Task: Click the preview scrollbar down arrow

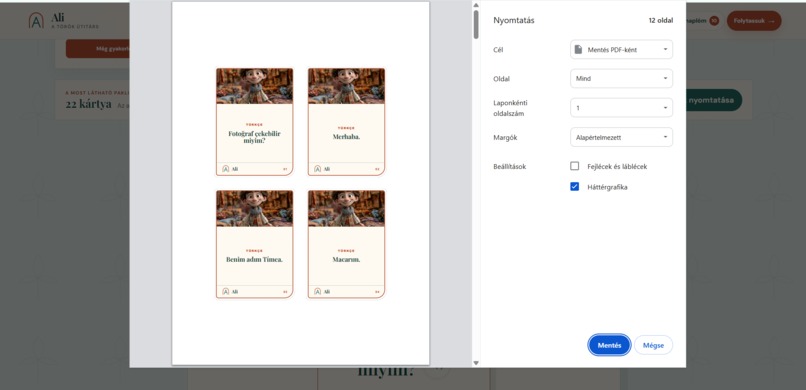Action: tap(476, 363)
